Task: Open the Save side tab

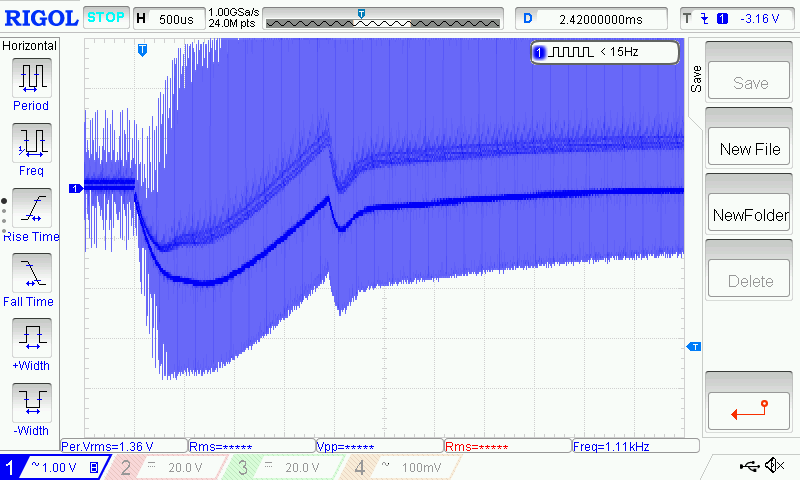Action: point(695,81)
